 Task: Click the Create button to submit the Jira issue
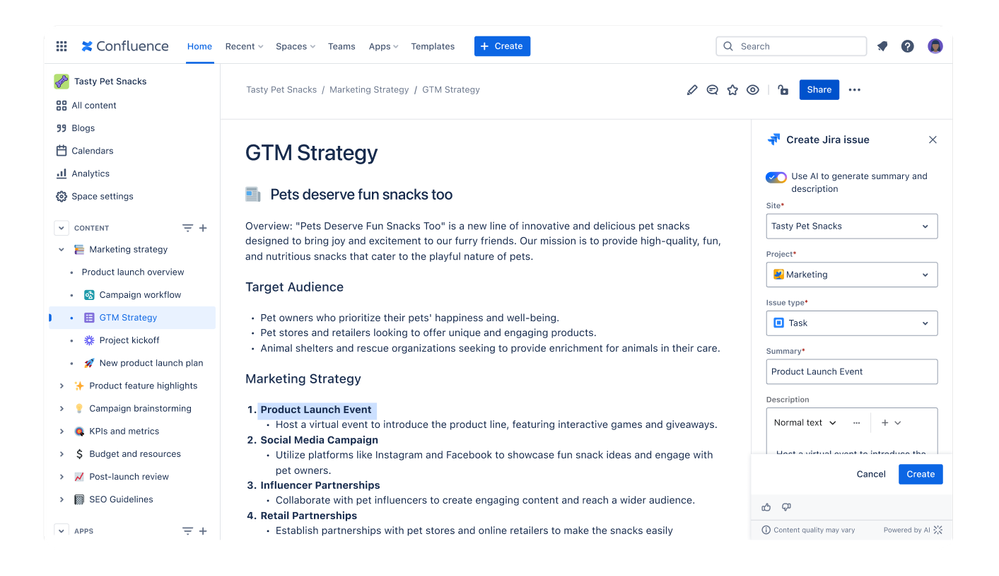919,474
